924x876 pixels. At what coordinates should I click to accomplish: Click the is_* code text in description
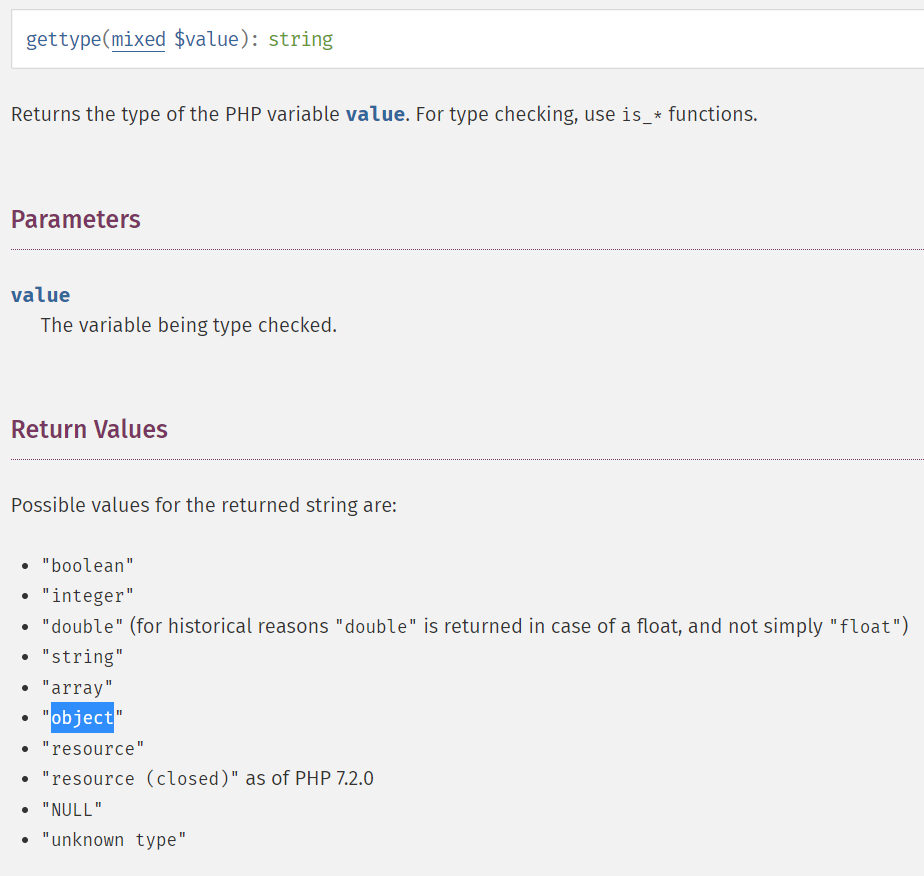642,115
